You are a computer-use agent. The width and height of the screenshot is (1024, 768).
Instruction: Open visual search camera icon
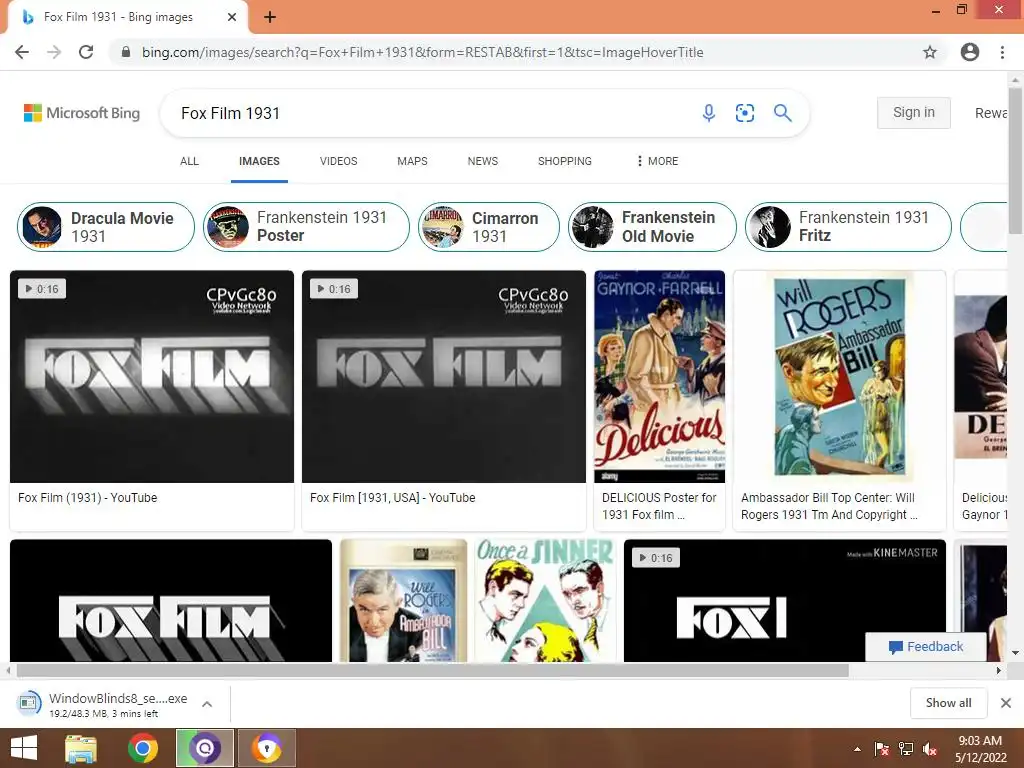(x=744, y=113)
